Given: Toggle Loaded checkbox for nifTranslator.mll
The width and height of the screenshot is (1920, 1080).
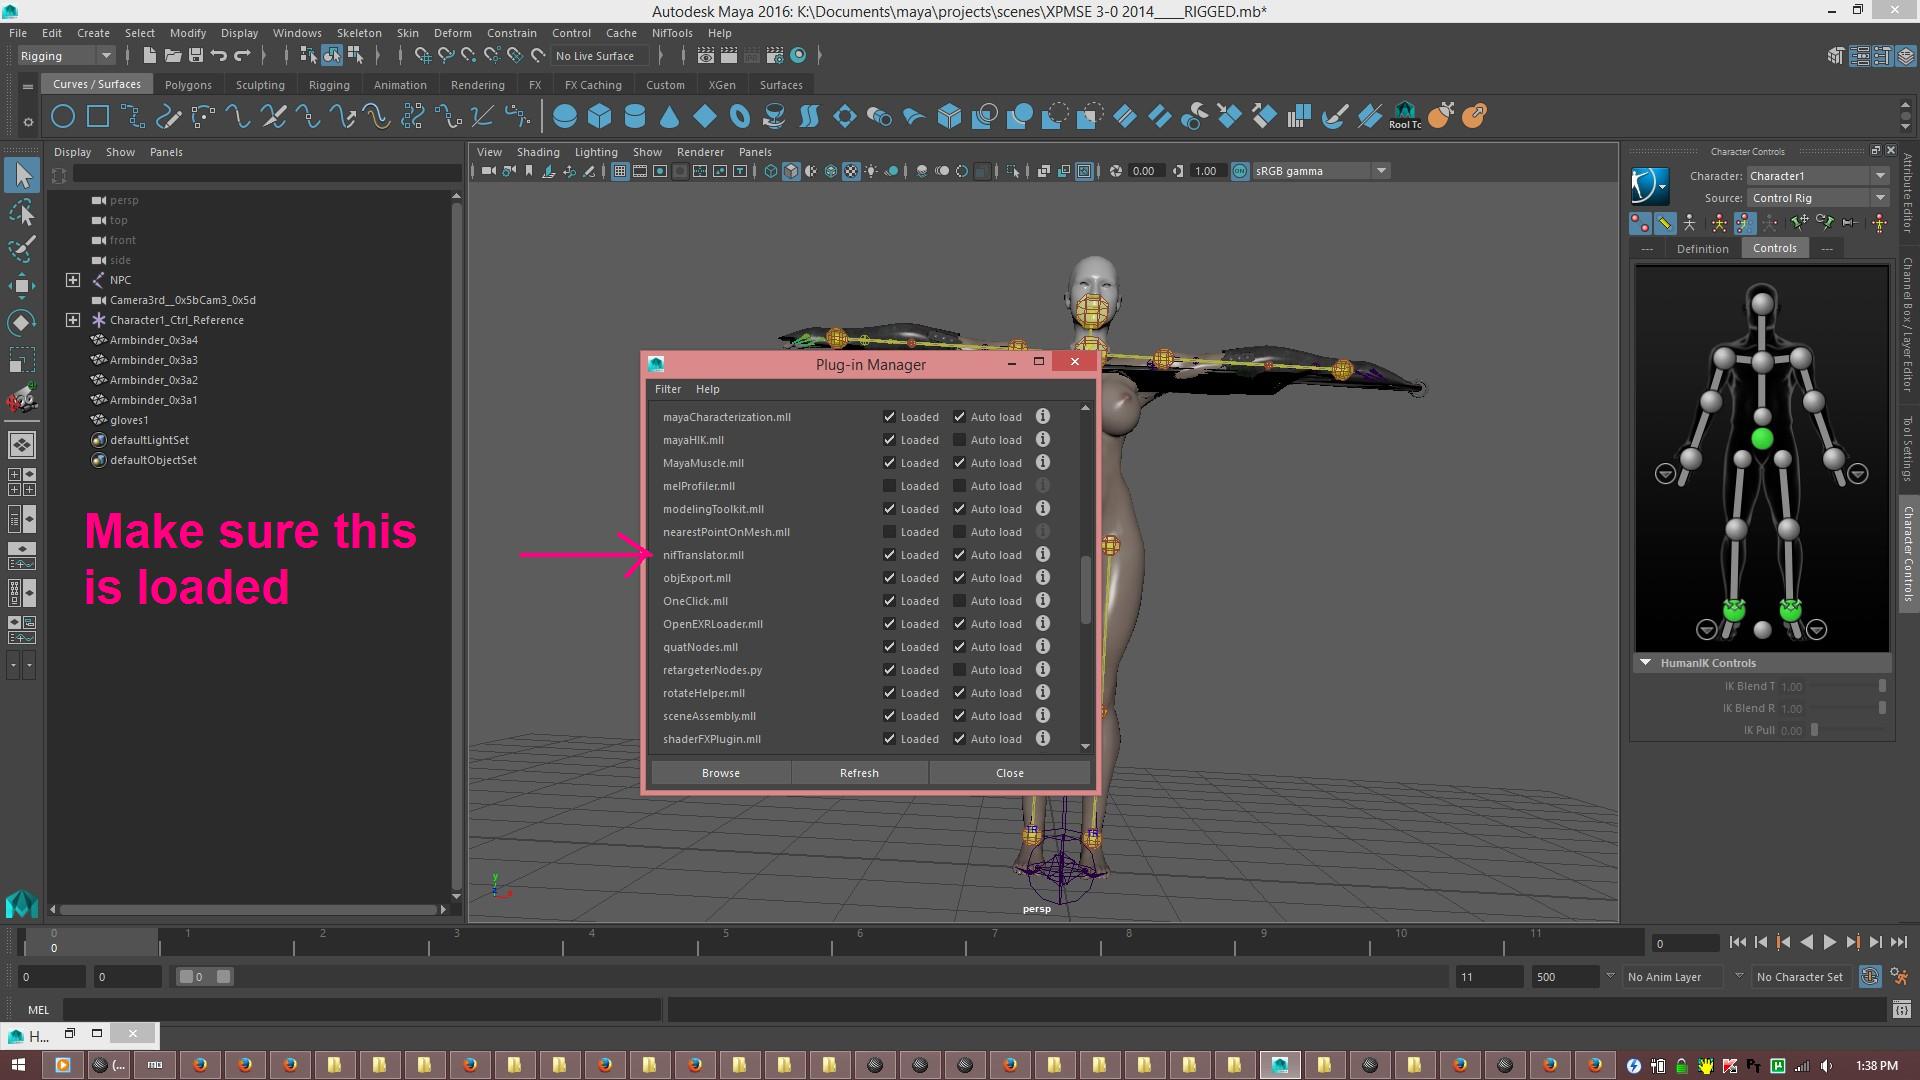Looking at the screenshot, I should [x=889, y=555].
